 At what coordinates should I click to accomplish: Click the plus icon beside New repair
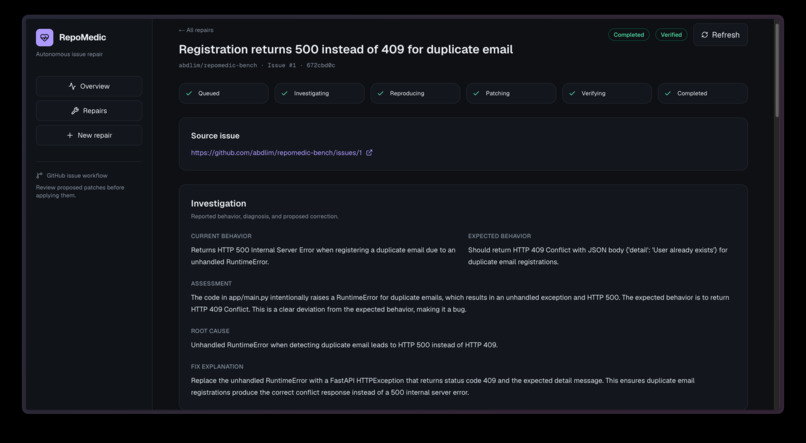pyautogui.click(x=70, y=135)
